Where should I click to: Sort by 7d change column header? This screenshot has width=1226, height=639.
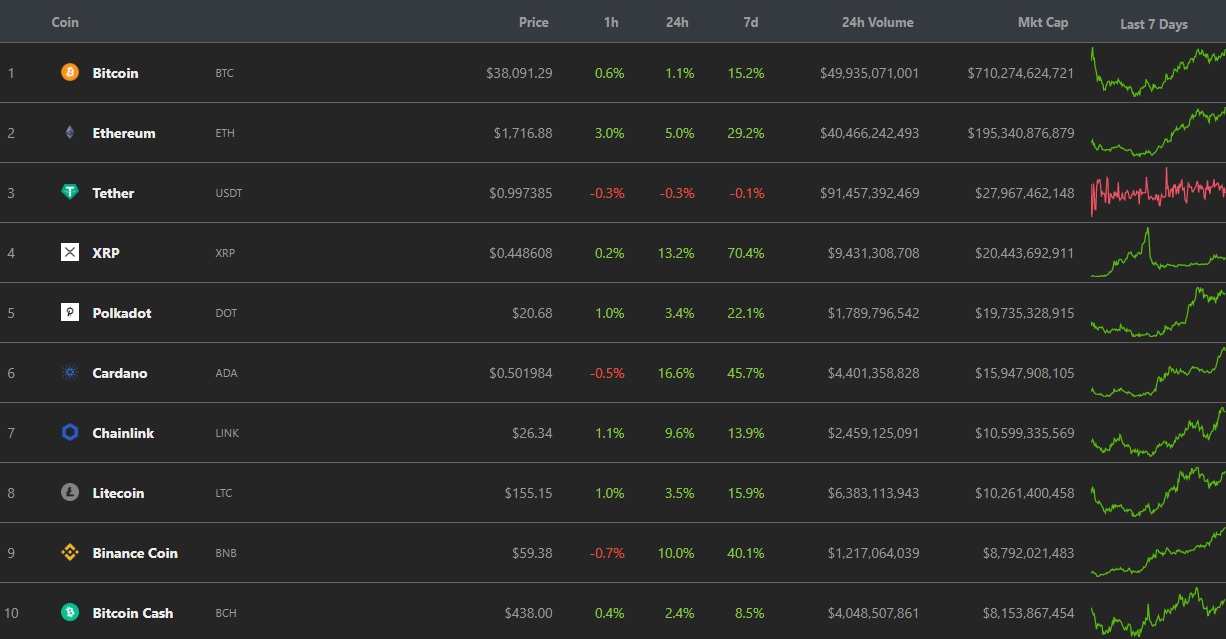coord(750,22)
